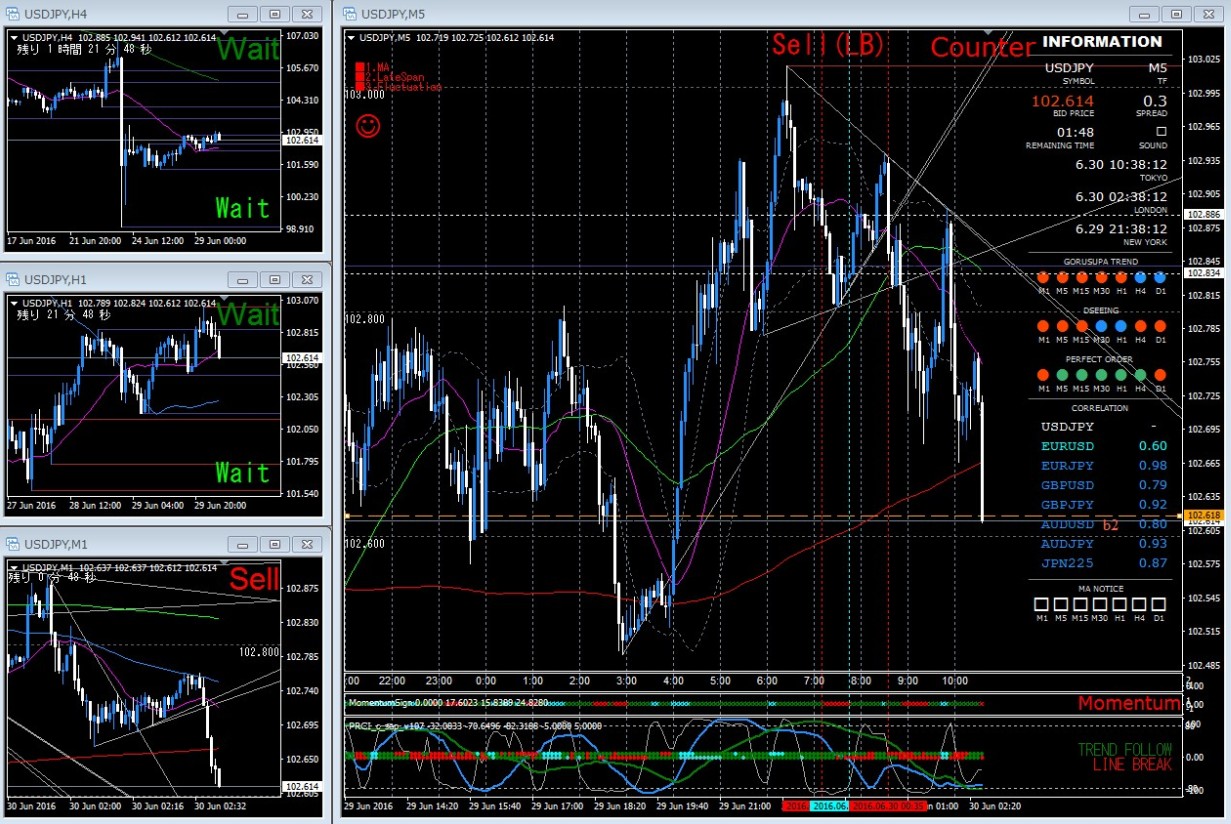Maximize the USDJPY,H4 chart window

tap(275, 14)
